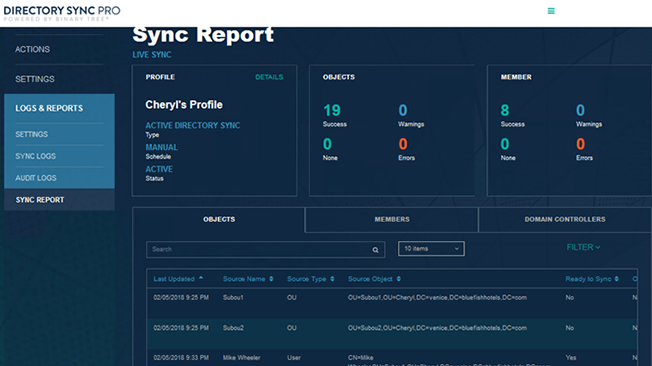Click Subou1 row's No ready-to-sync value
The image size is (652, 366).
(570, 298)
